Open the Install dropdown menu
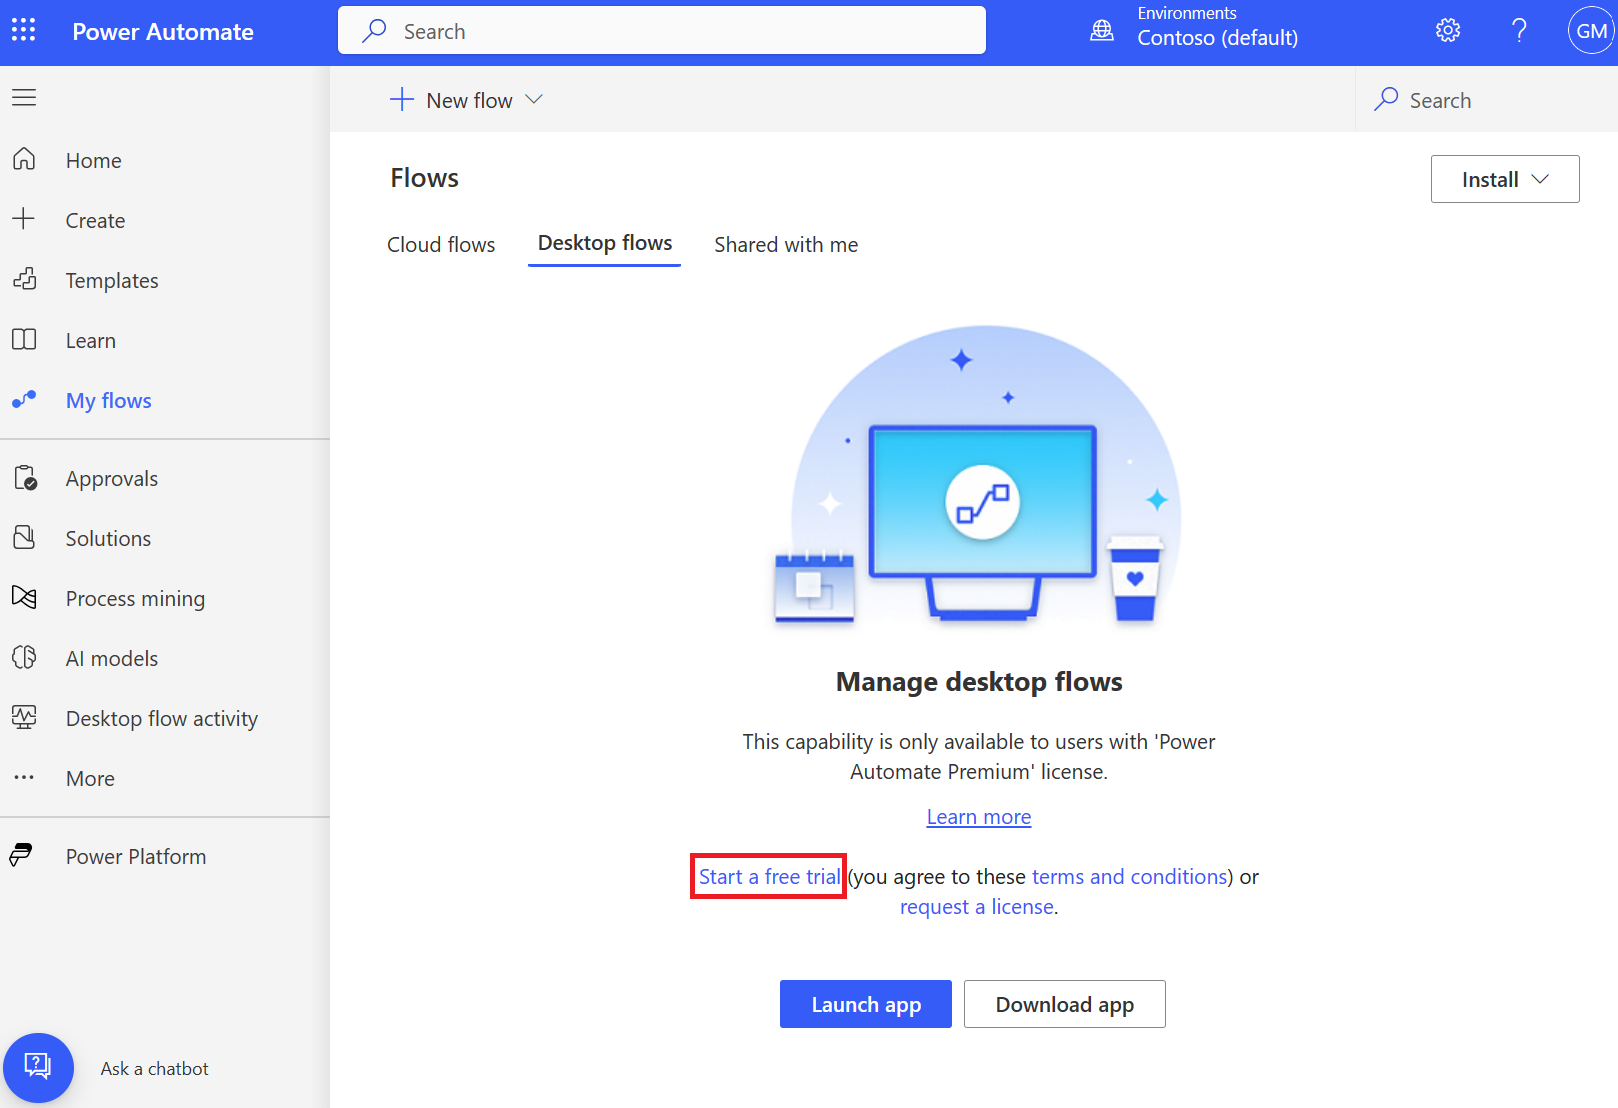 [1504, 179]
